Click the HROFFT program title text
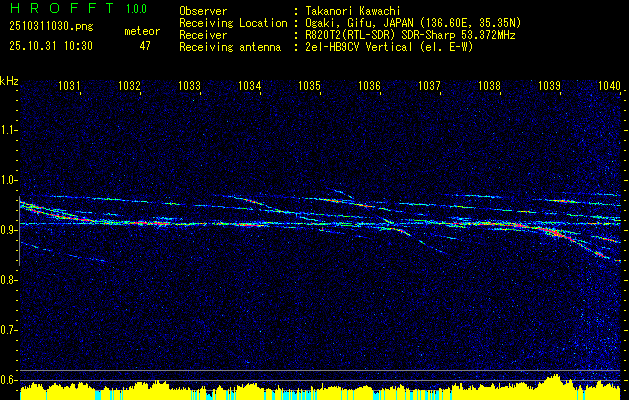 click(x=62, y=8)
